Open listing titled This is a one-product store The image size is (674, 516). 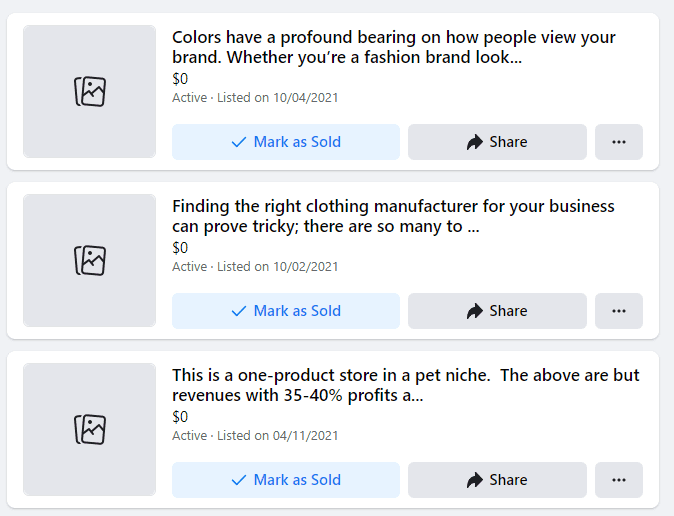(406, 385)
